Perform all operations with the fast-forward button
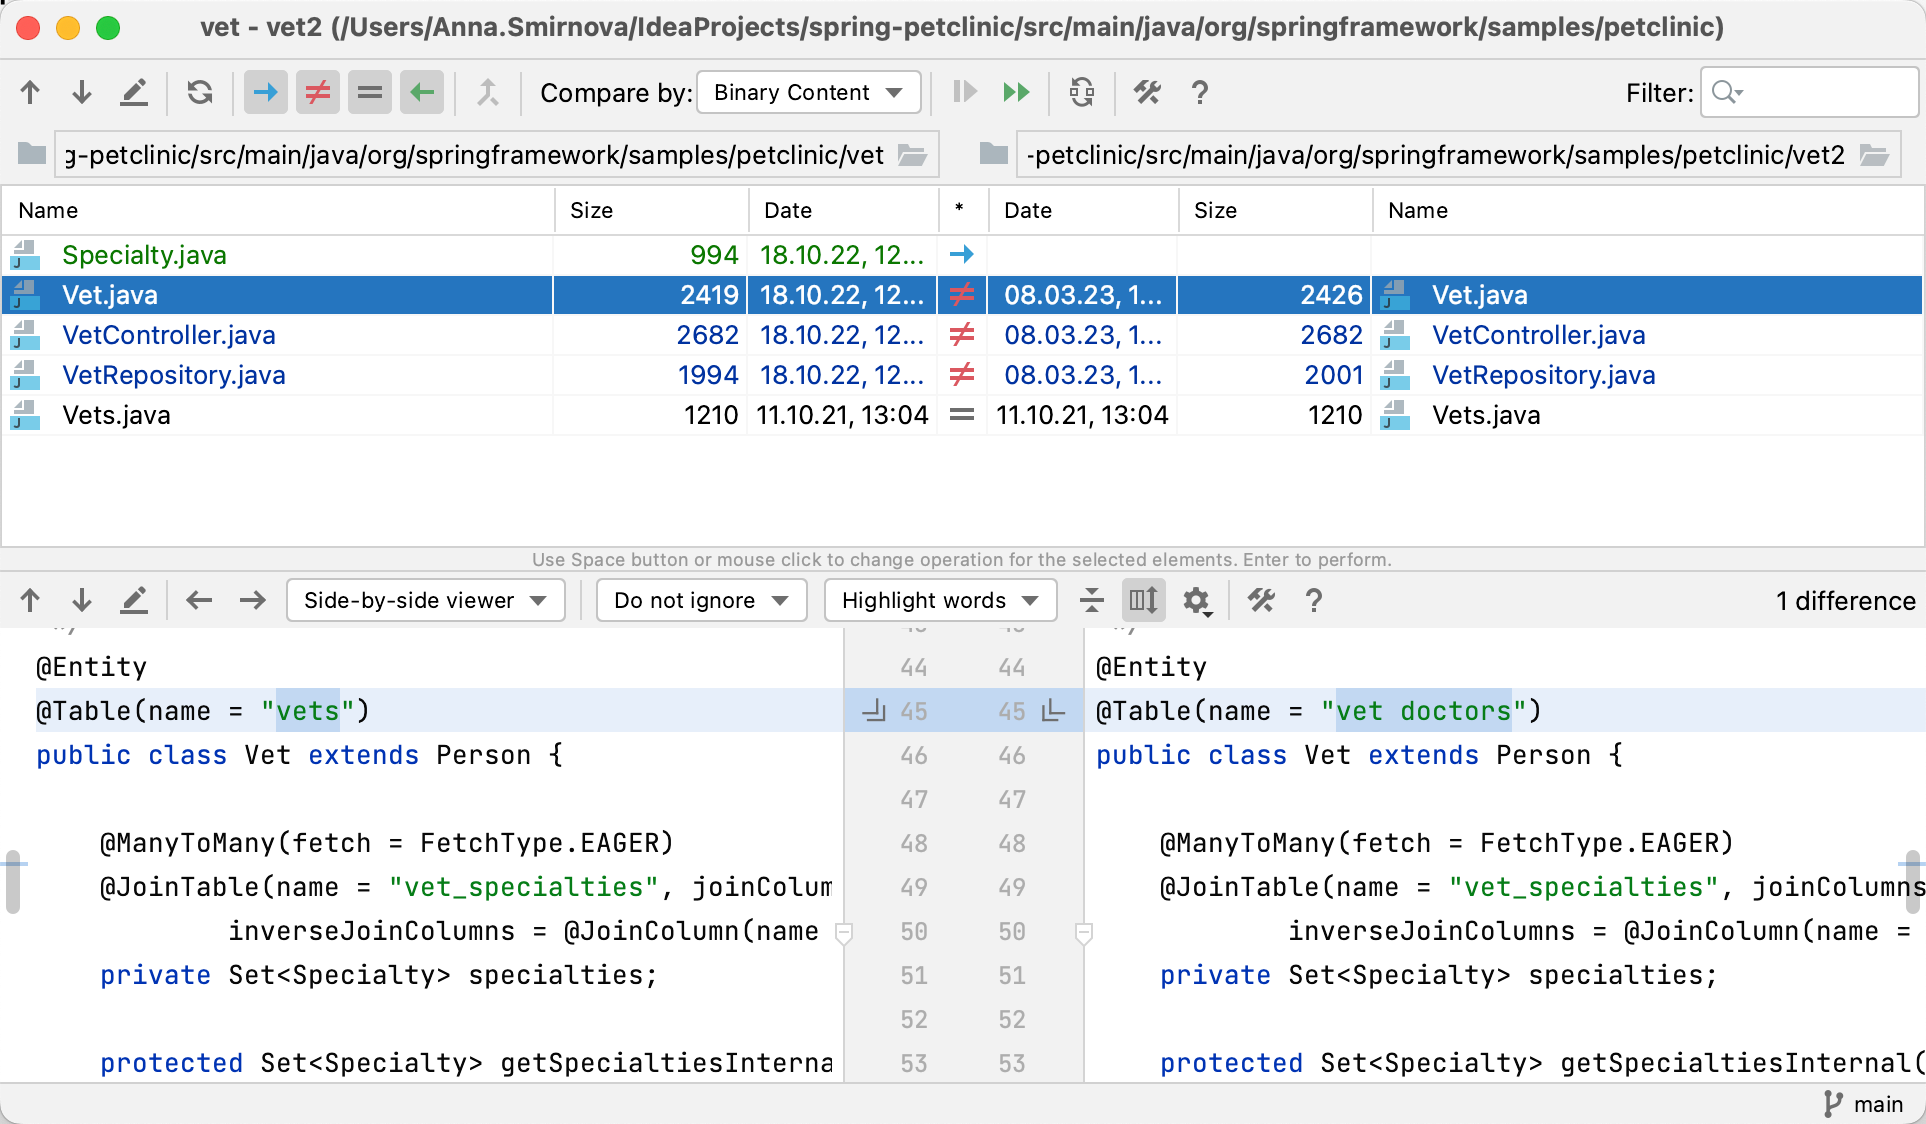1926x1124 pixels. pyautogui.click(x=1016, y=92)
